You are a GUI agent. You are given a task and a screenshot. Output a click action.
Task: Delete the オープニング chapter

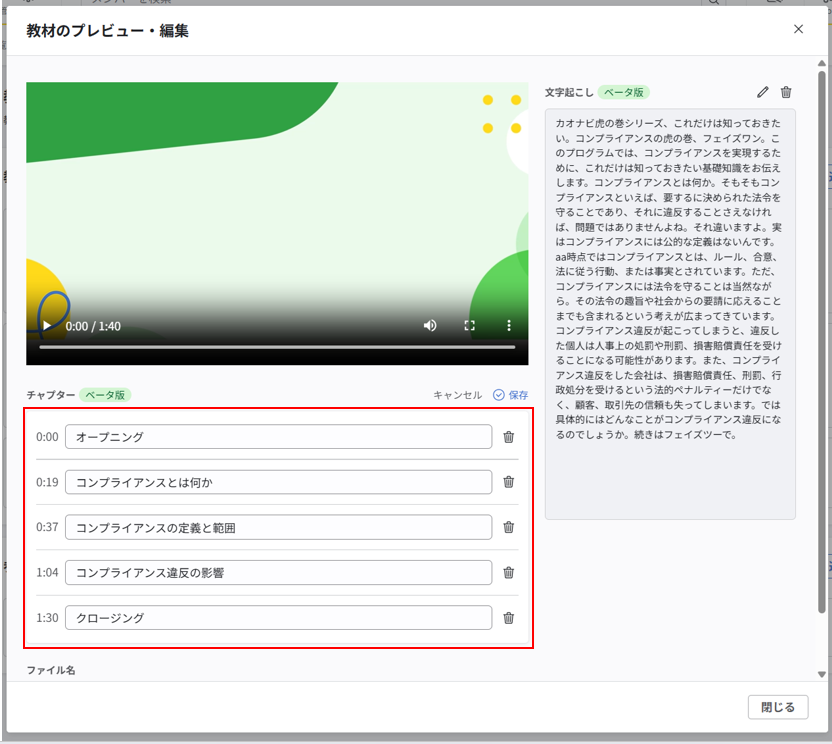pos(508,437)
